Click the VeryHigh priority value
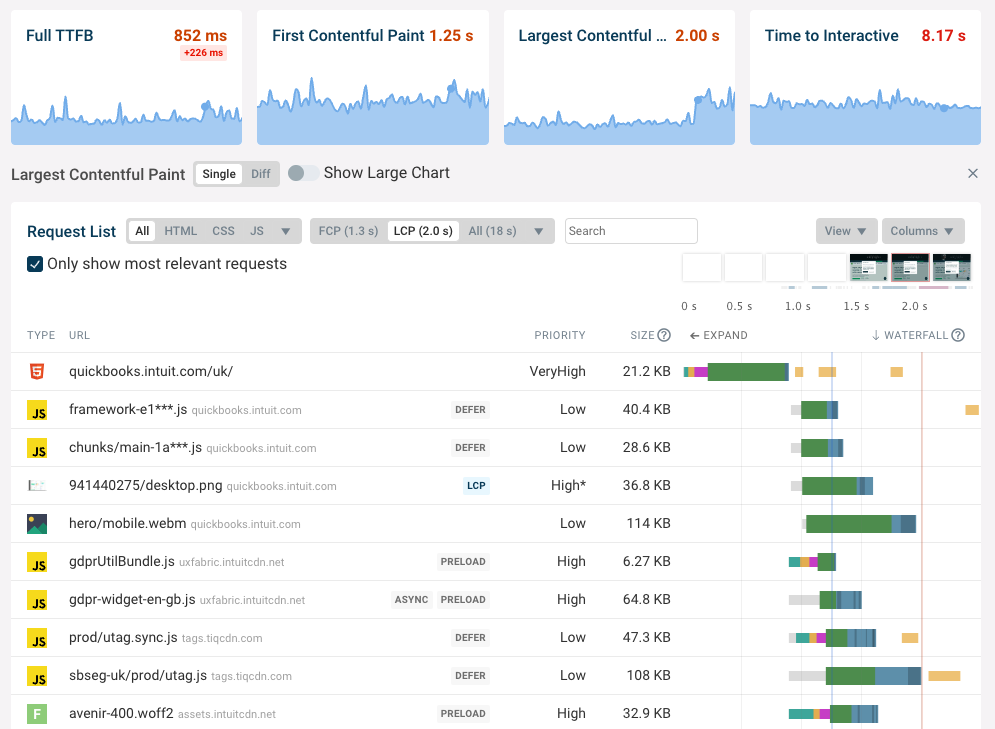The width and height of the screenshot is (995, 729). coord(557,371)
